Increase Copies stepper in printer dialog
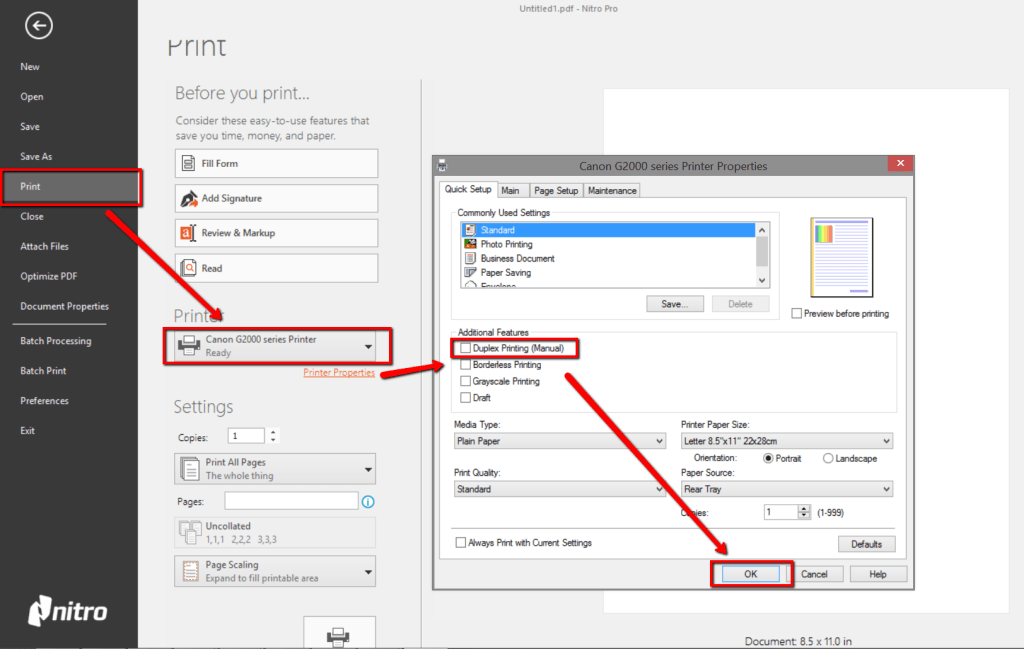The image size is (1024, 649). [804, 509]
